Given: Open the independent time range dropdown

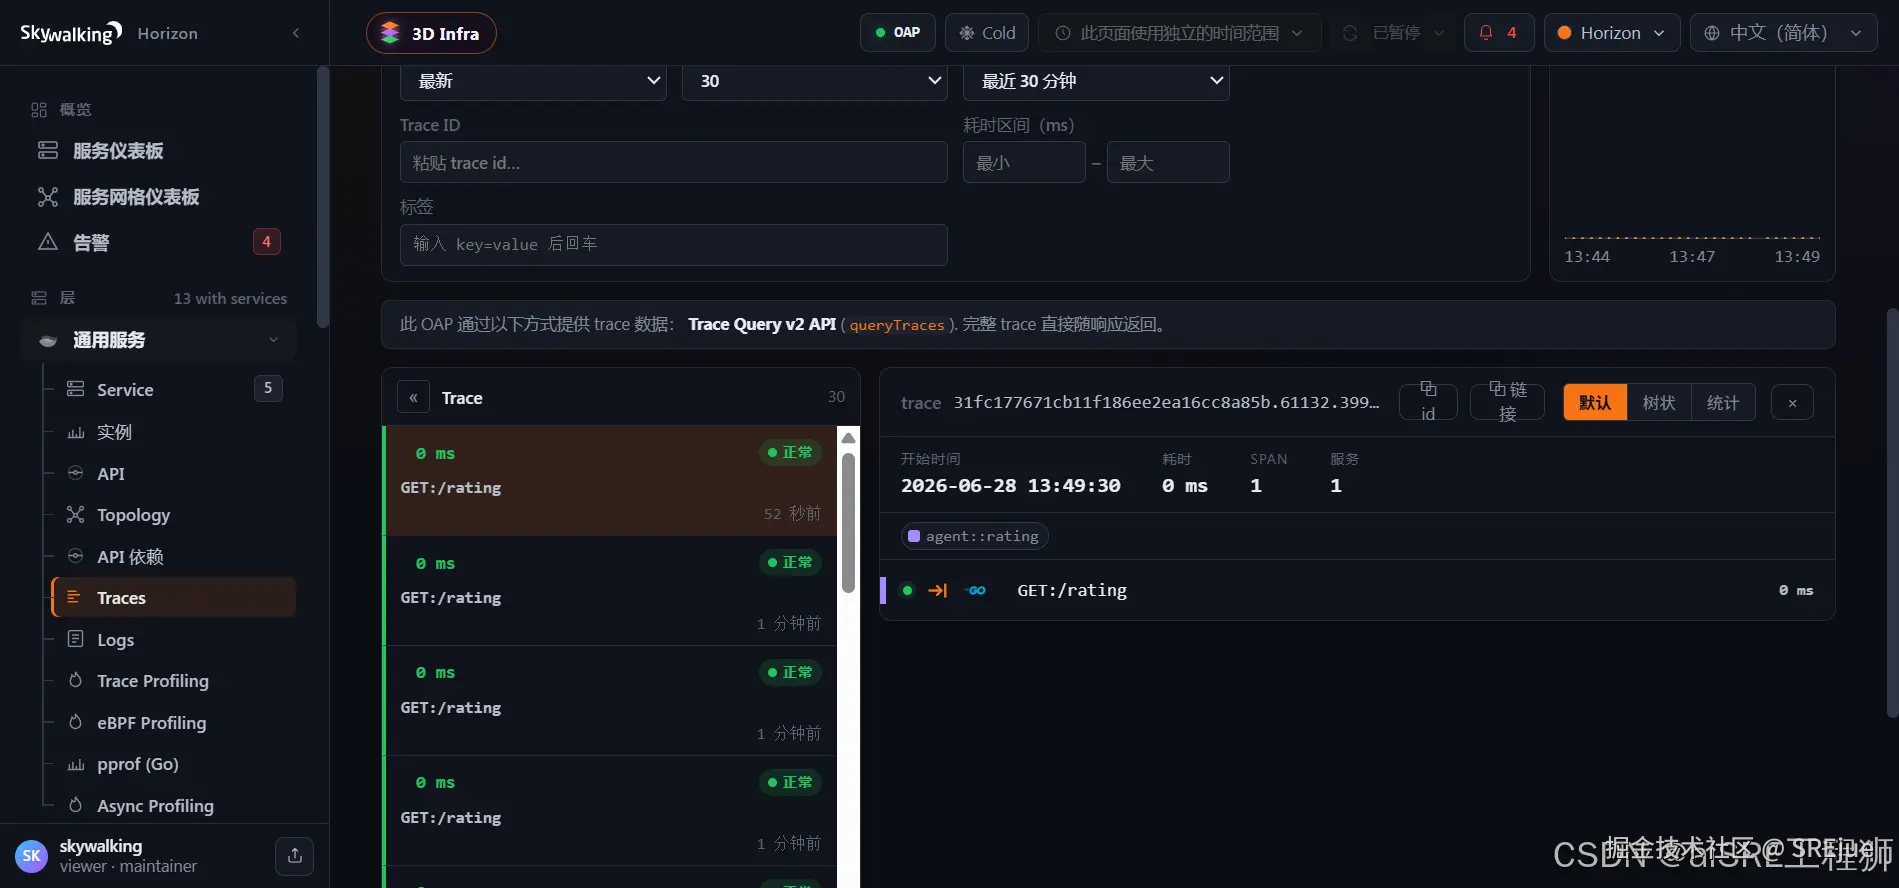Looking at the screenshot, I should point(1180,33).
